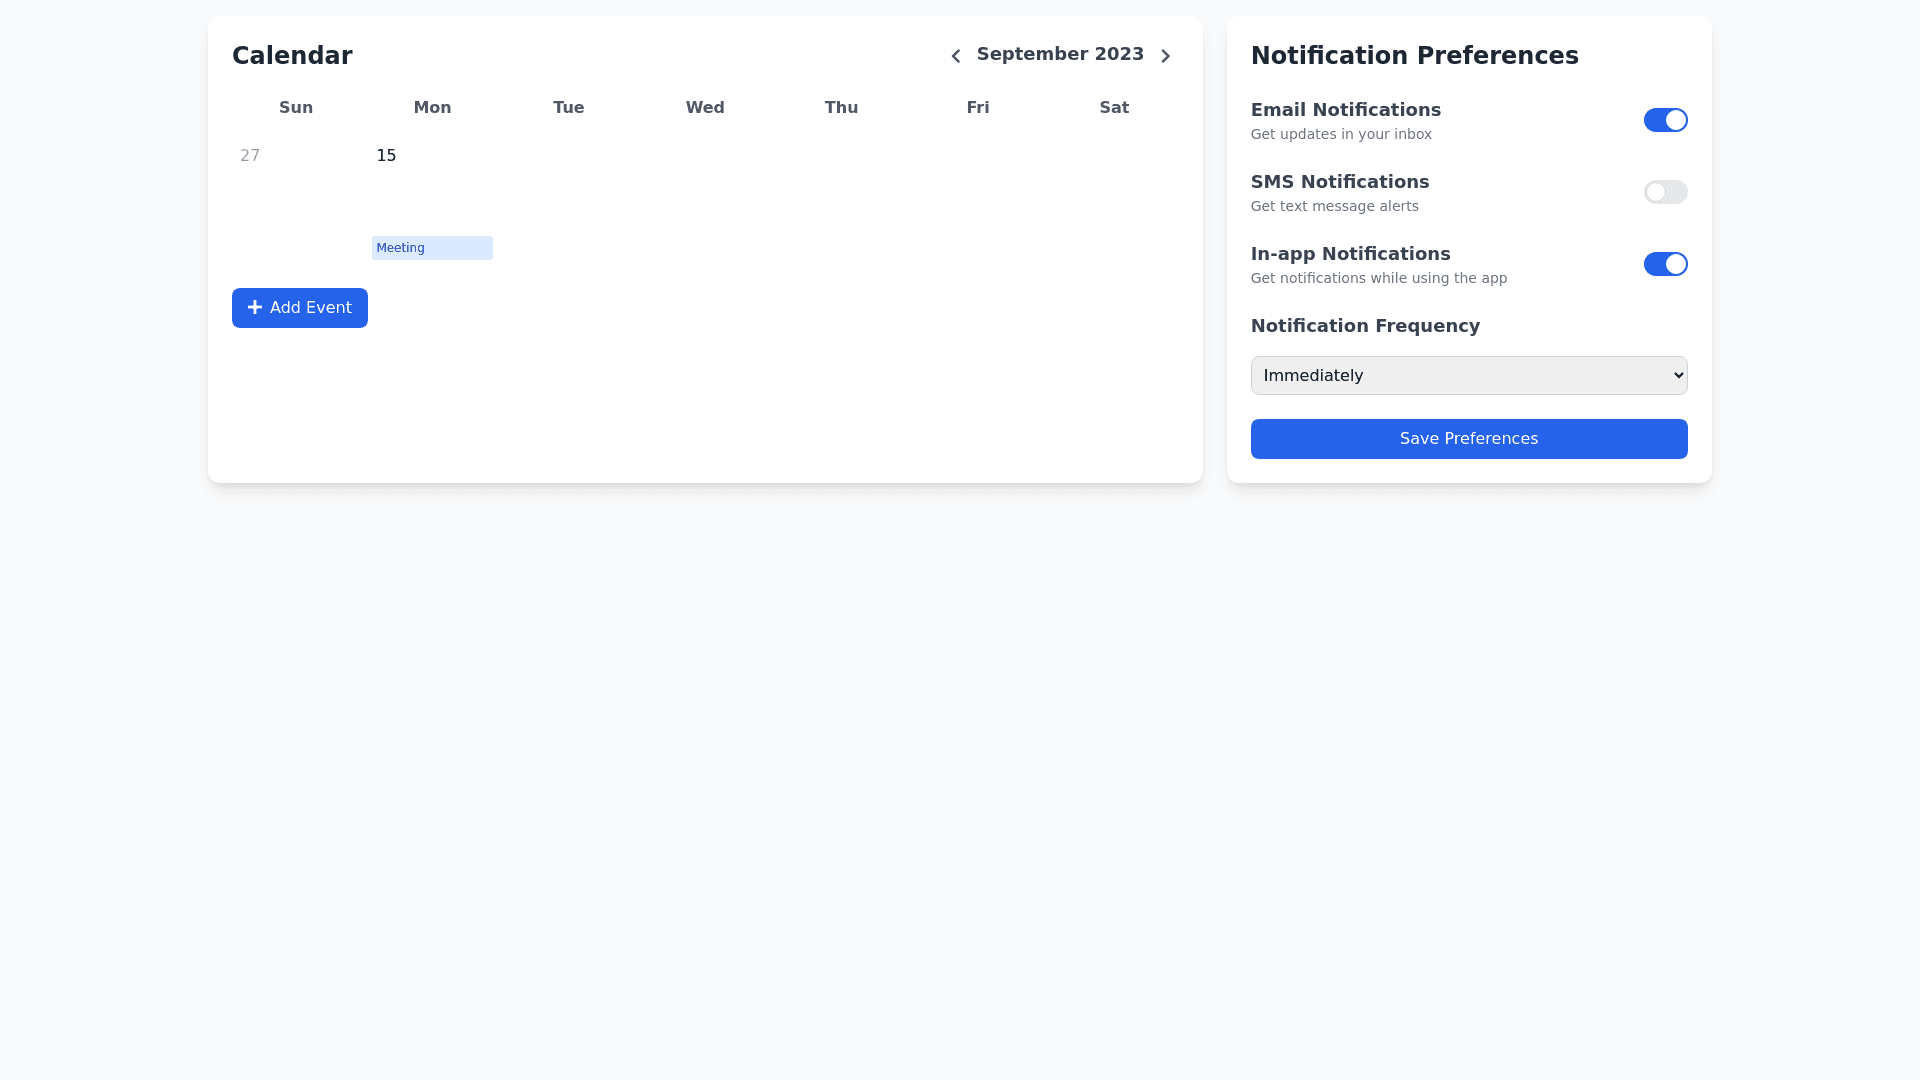Click the Mon column header
The image size is (1920, 1080).
click(432, 108)
